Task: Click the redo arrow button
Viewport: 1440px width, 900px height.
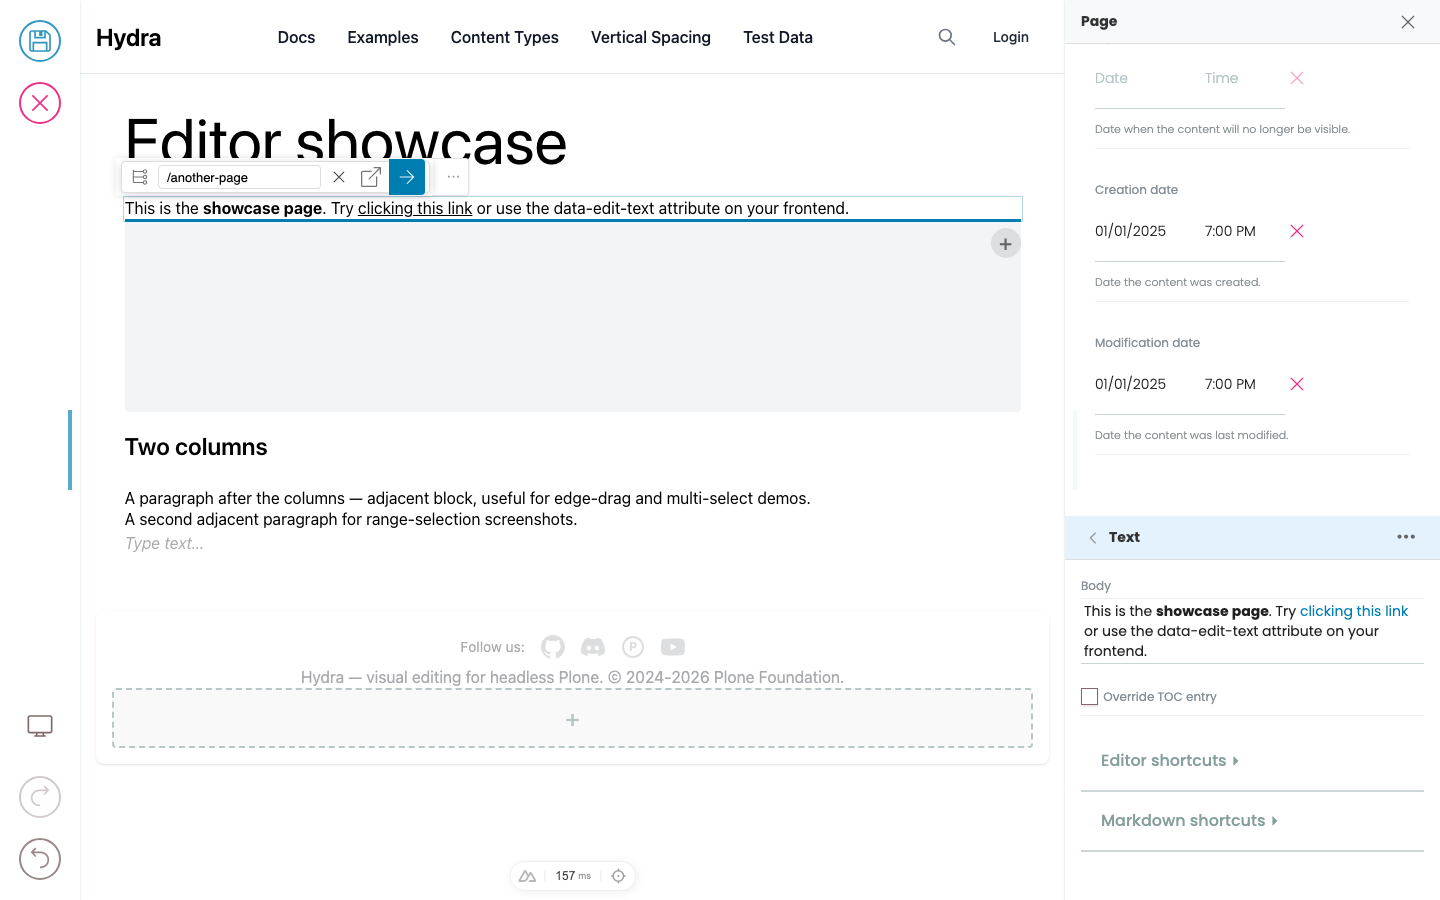Action: coord(40,797)
